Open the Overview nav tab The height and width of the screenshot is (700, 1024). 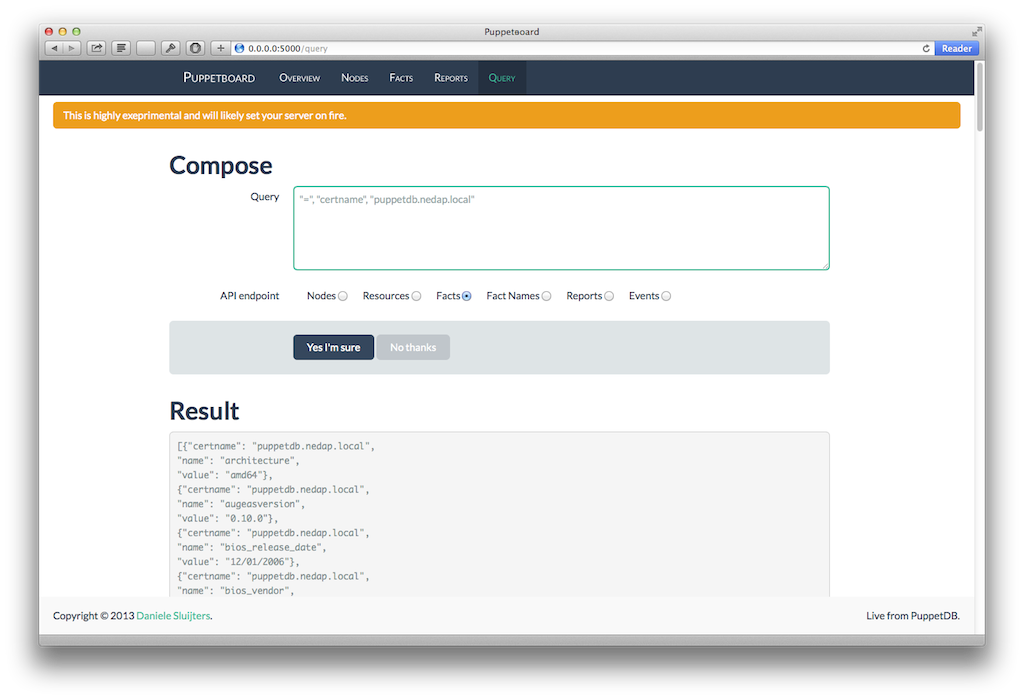(299, 78)
